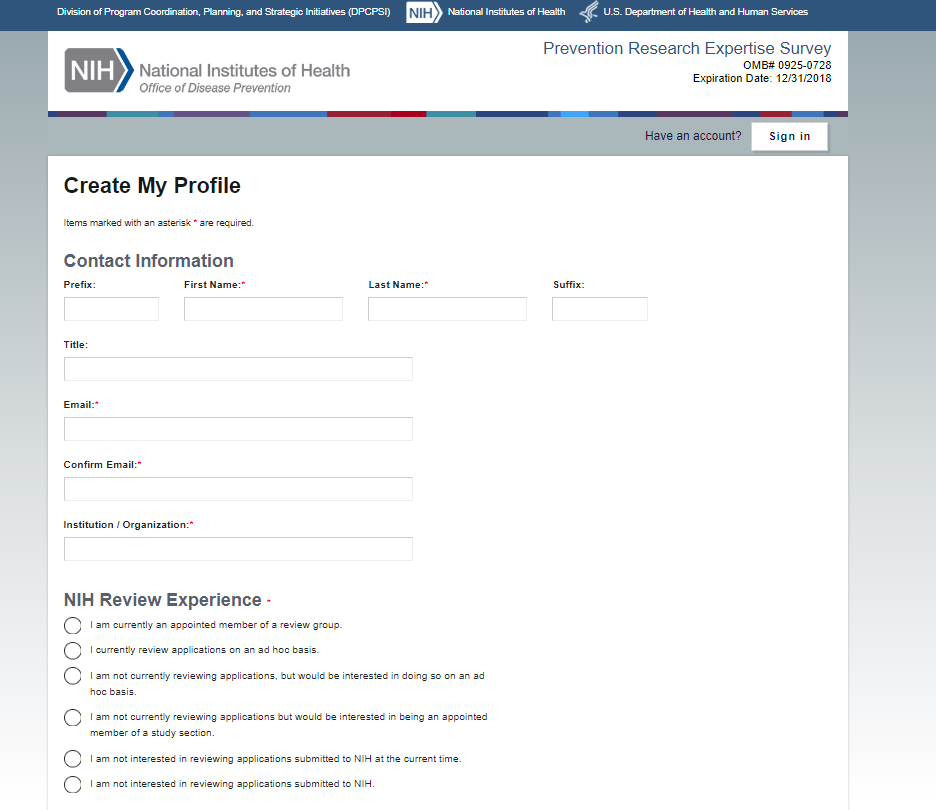Select 'currently an appointed member of a review group'
This screenshot has width=936, height=810.
(73, 626)
